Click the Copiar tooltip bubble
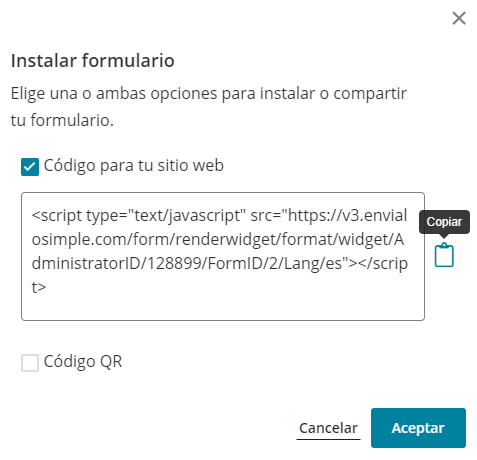 point(444,222)
